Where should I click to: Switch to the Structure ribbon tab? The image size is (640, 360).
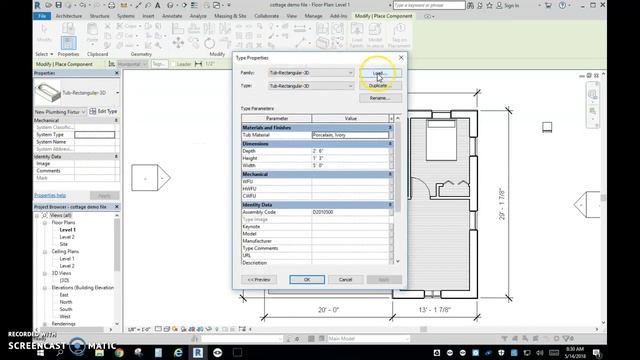(x=99, y=16)
